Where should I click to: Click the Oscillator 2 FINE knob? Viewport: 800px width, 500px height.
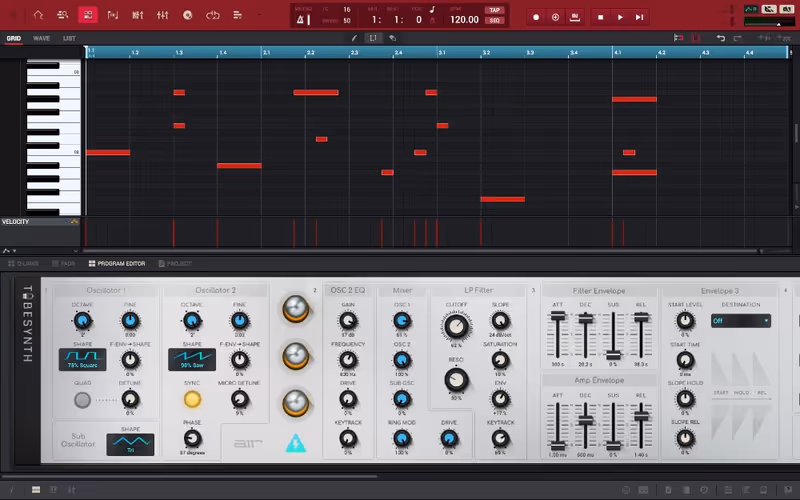240,321
